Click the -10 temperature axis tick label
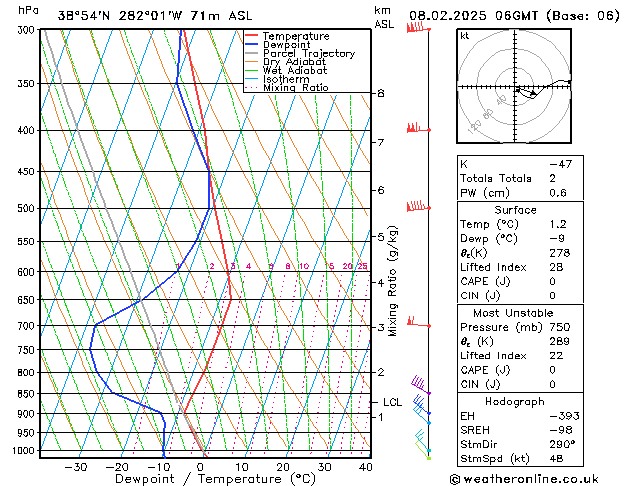The width and height of the screenshot is (629, 486). [159, 467]
